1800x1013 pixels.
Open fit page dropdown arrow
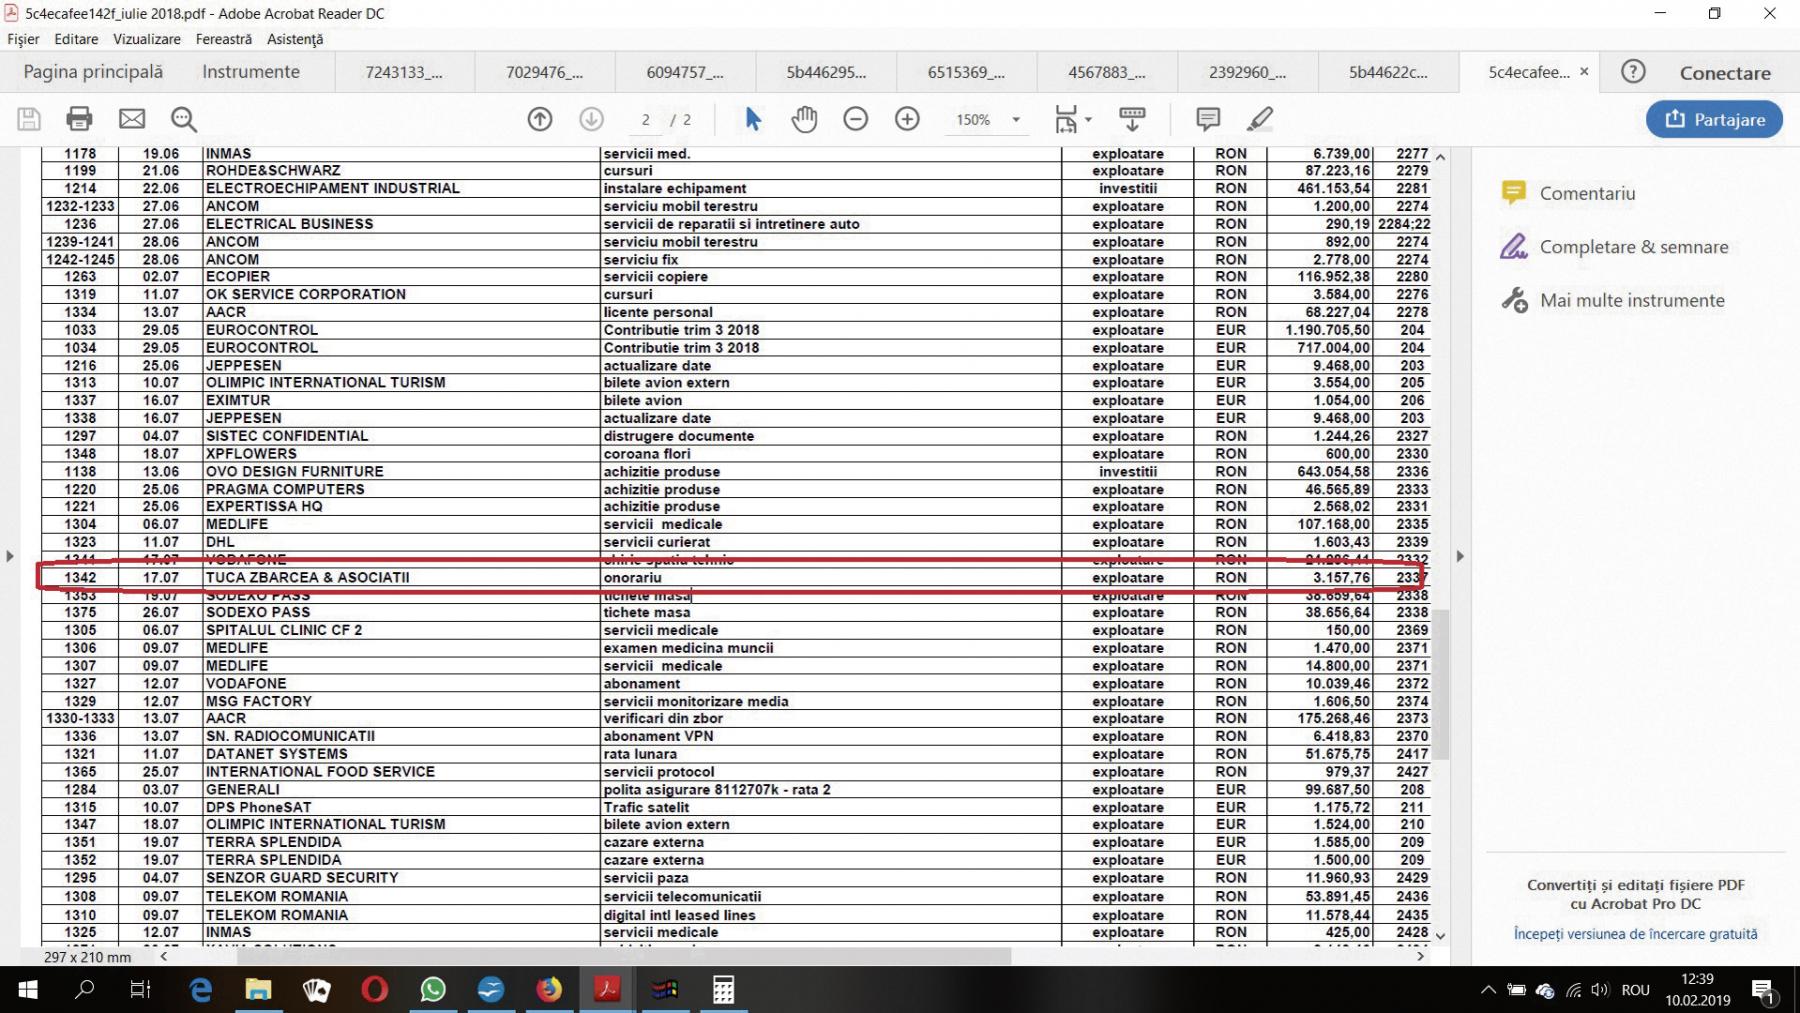pos(1088,120)
